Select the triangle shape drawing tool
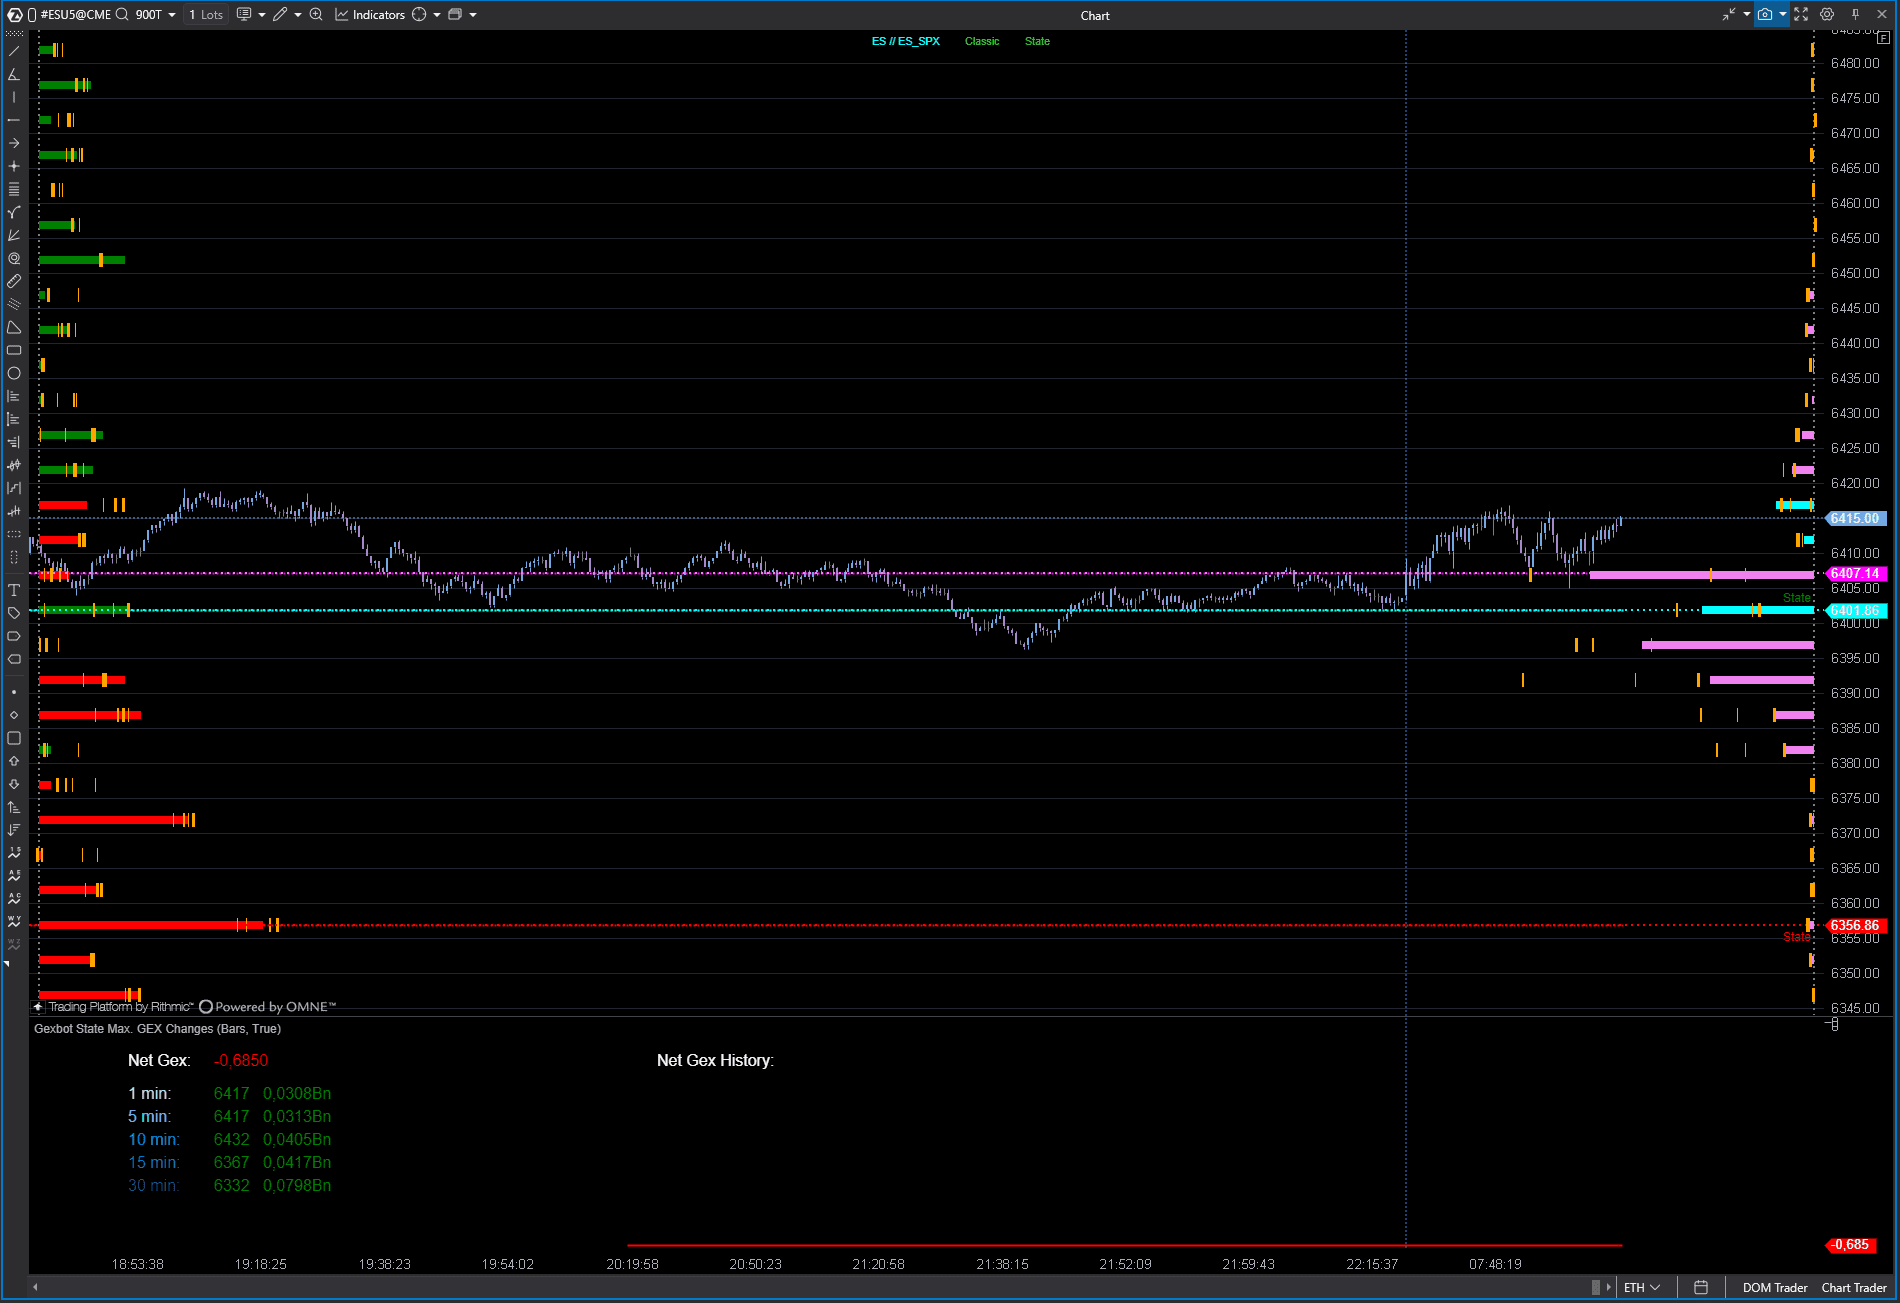Screen dimensions: 1900x1303 (x=14, y=327)
